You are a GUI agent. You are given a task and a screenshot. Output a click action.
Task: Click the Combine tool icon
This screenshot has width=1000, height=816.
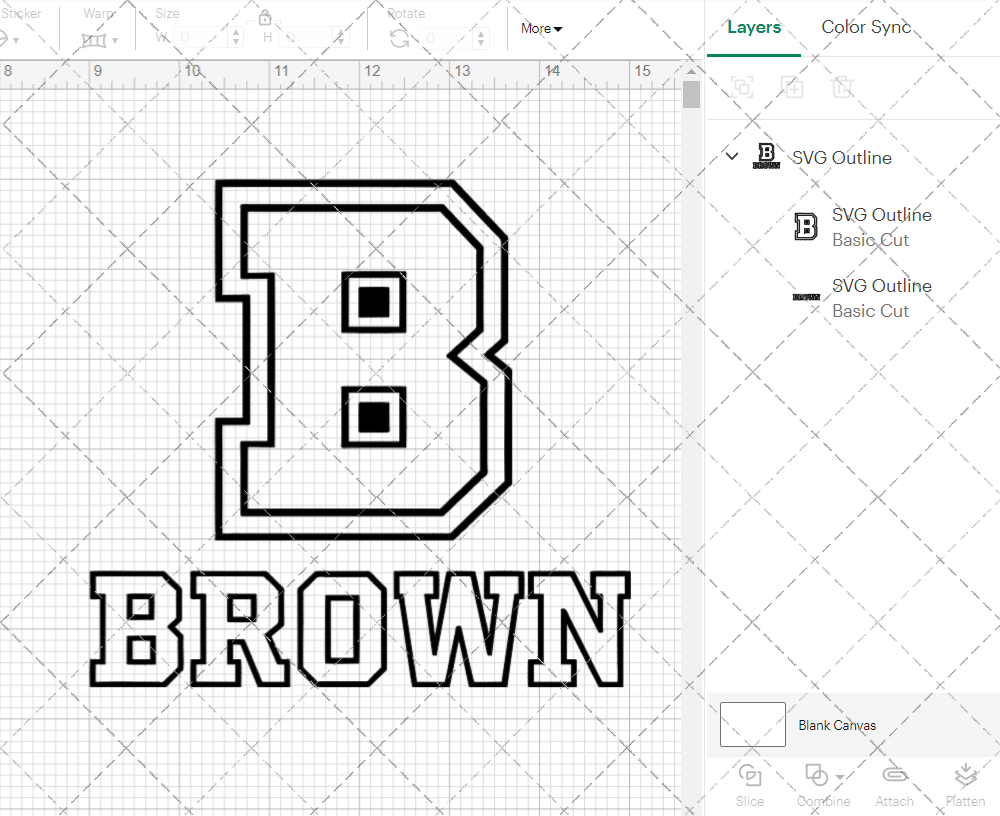[817, 775]
